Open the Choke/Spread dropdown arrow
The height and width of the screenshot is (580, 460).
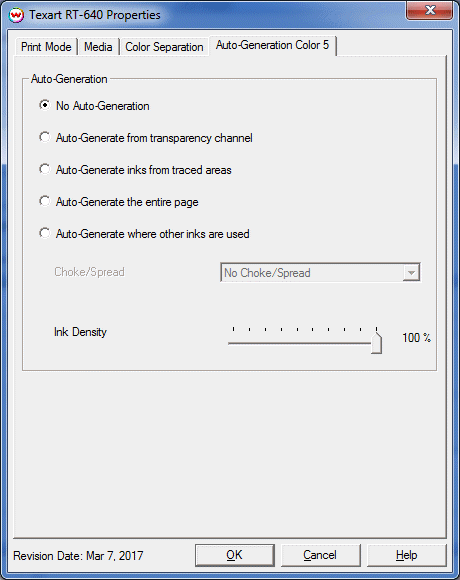tap(411, 273)
